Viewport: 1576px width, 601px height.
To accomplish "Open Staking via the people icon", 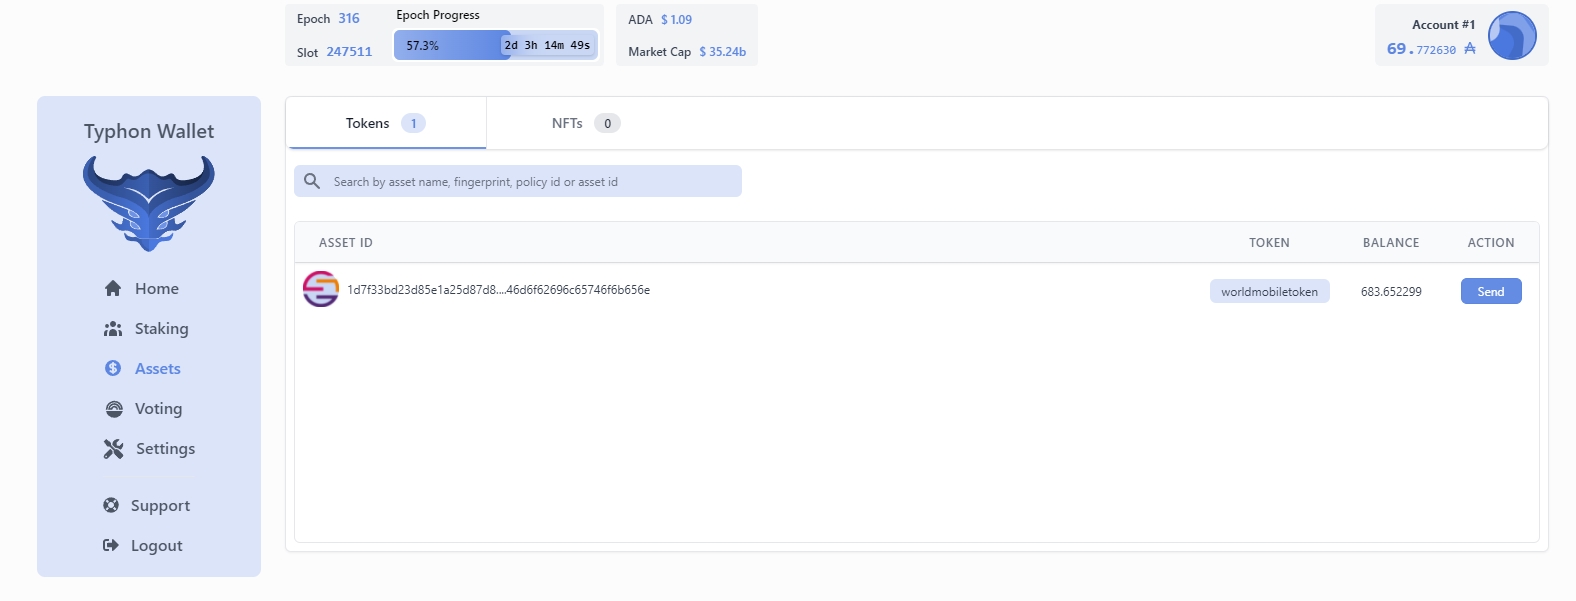I will click(113, 329).
